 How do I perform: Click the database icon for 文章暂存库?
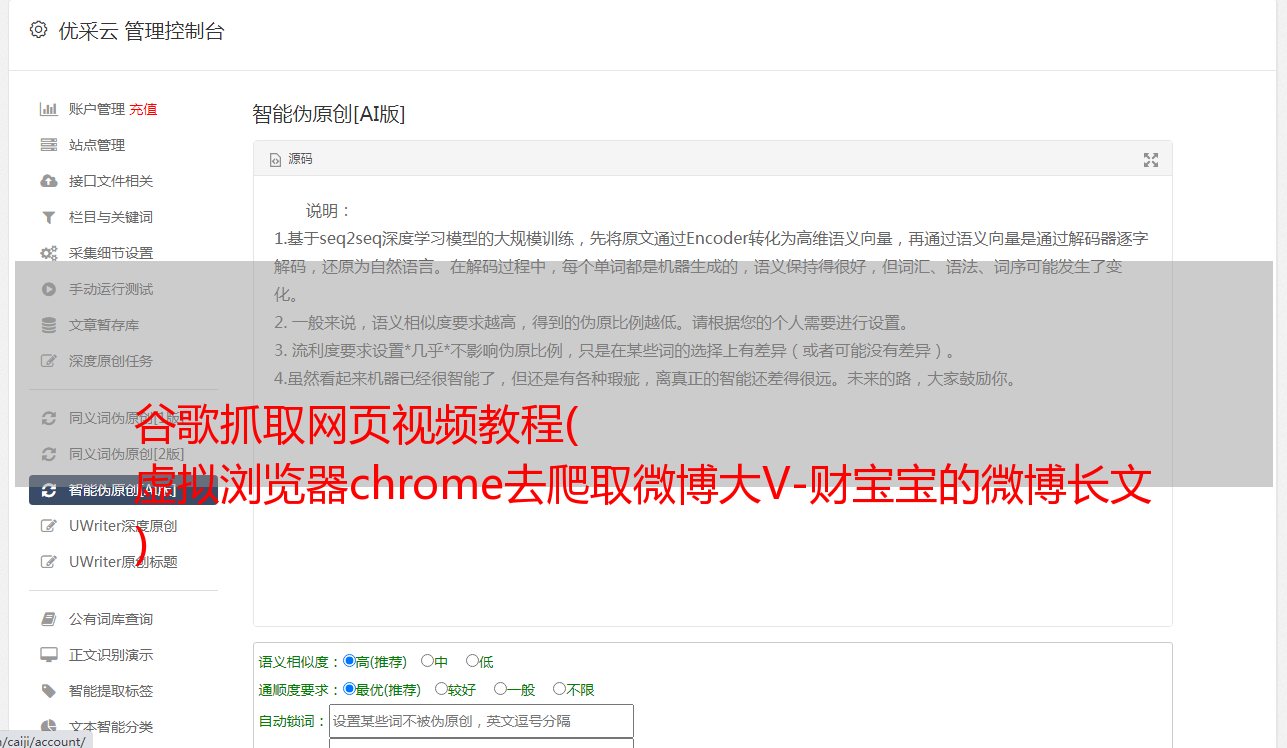tap(48, 325)
